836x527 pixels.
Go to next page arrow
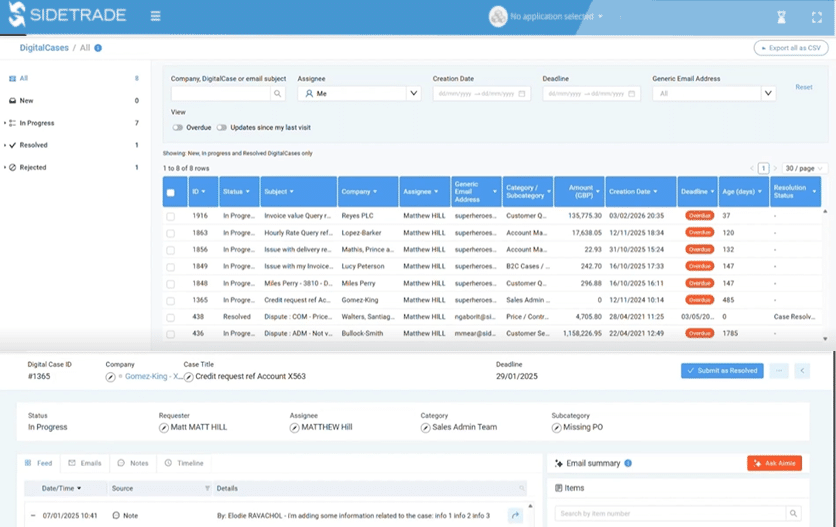pyautogui.click(x=775, y=169)
